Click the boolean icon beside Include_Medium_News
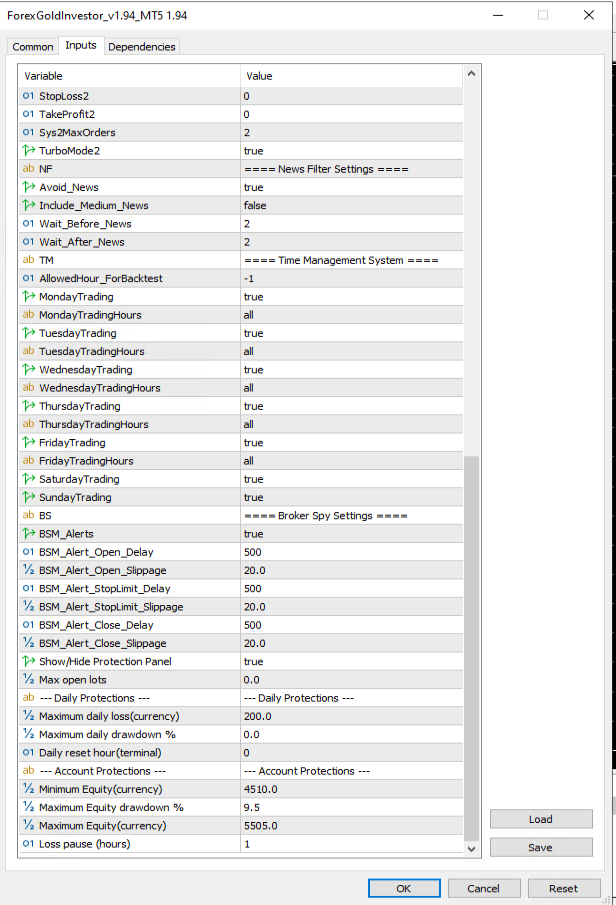616x905 pixels. tap(28, 205)
